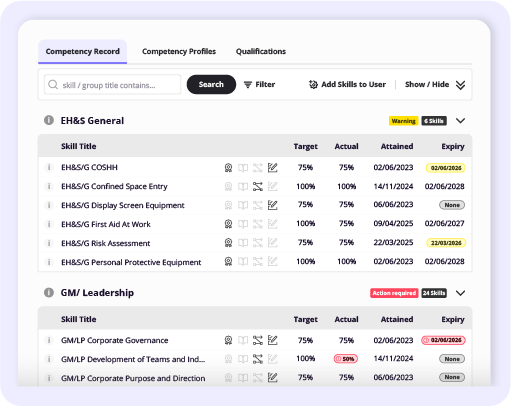Open the Competency Profiles tab

179,51
